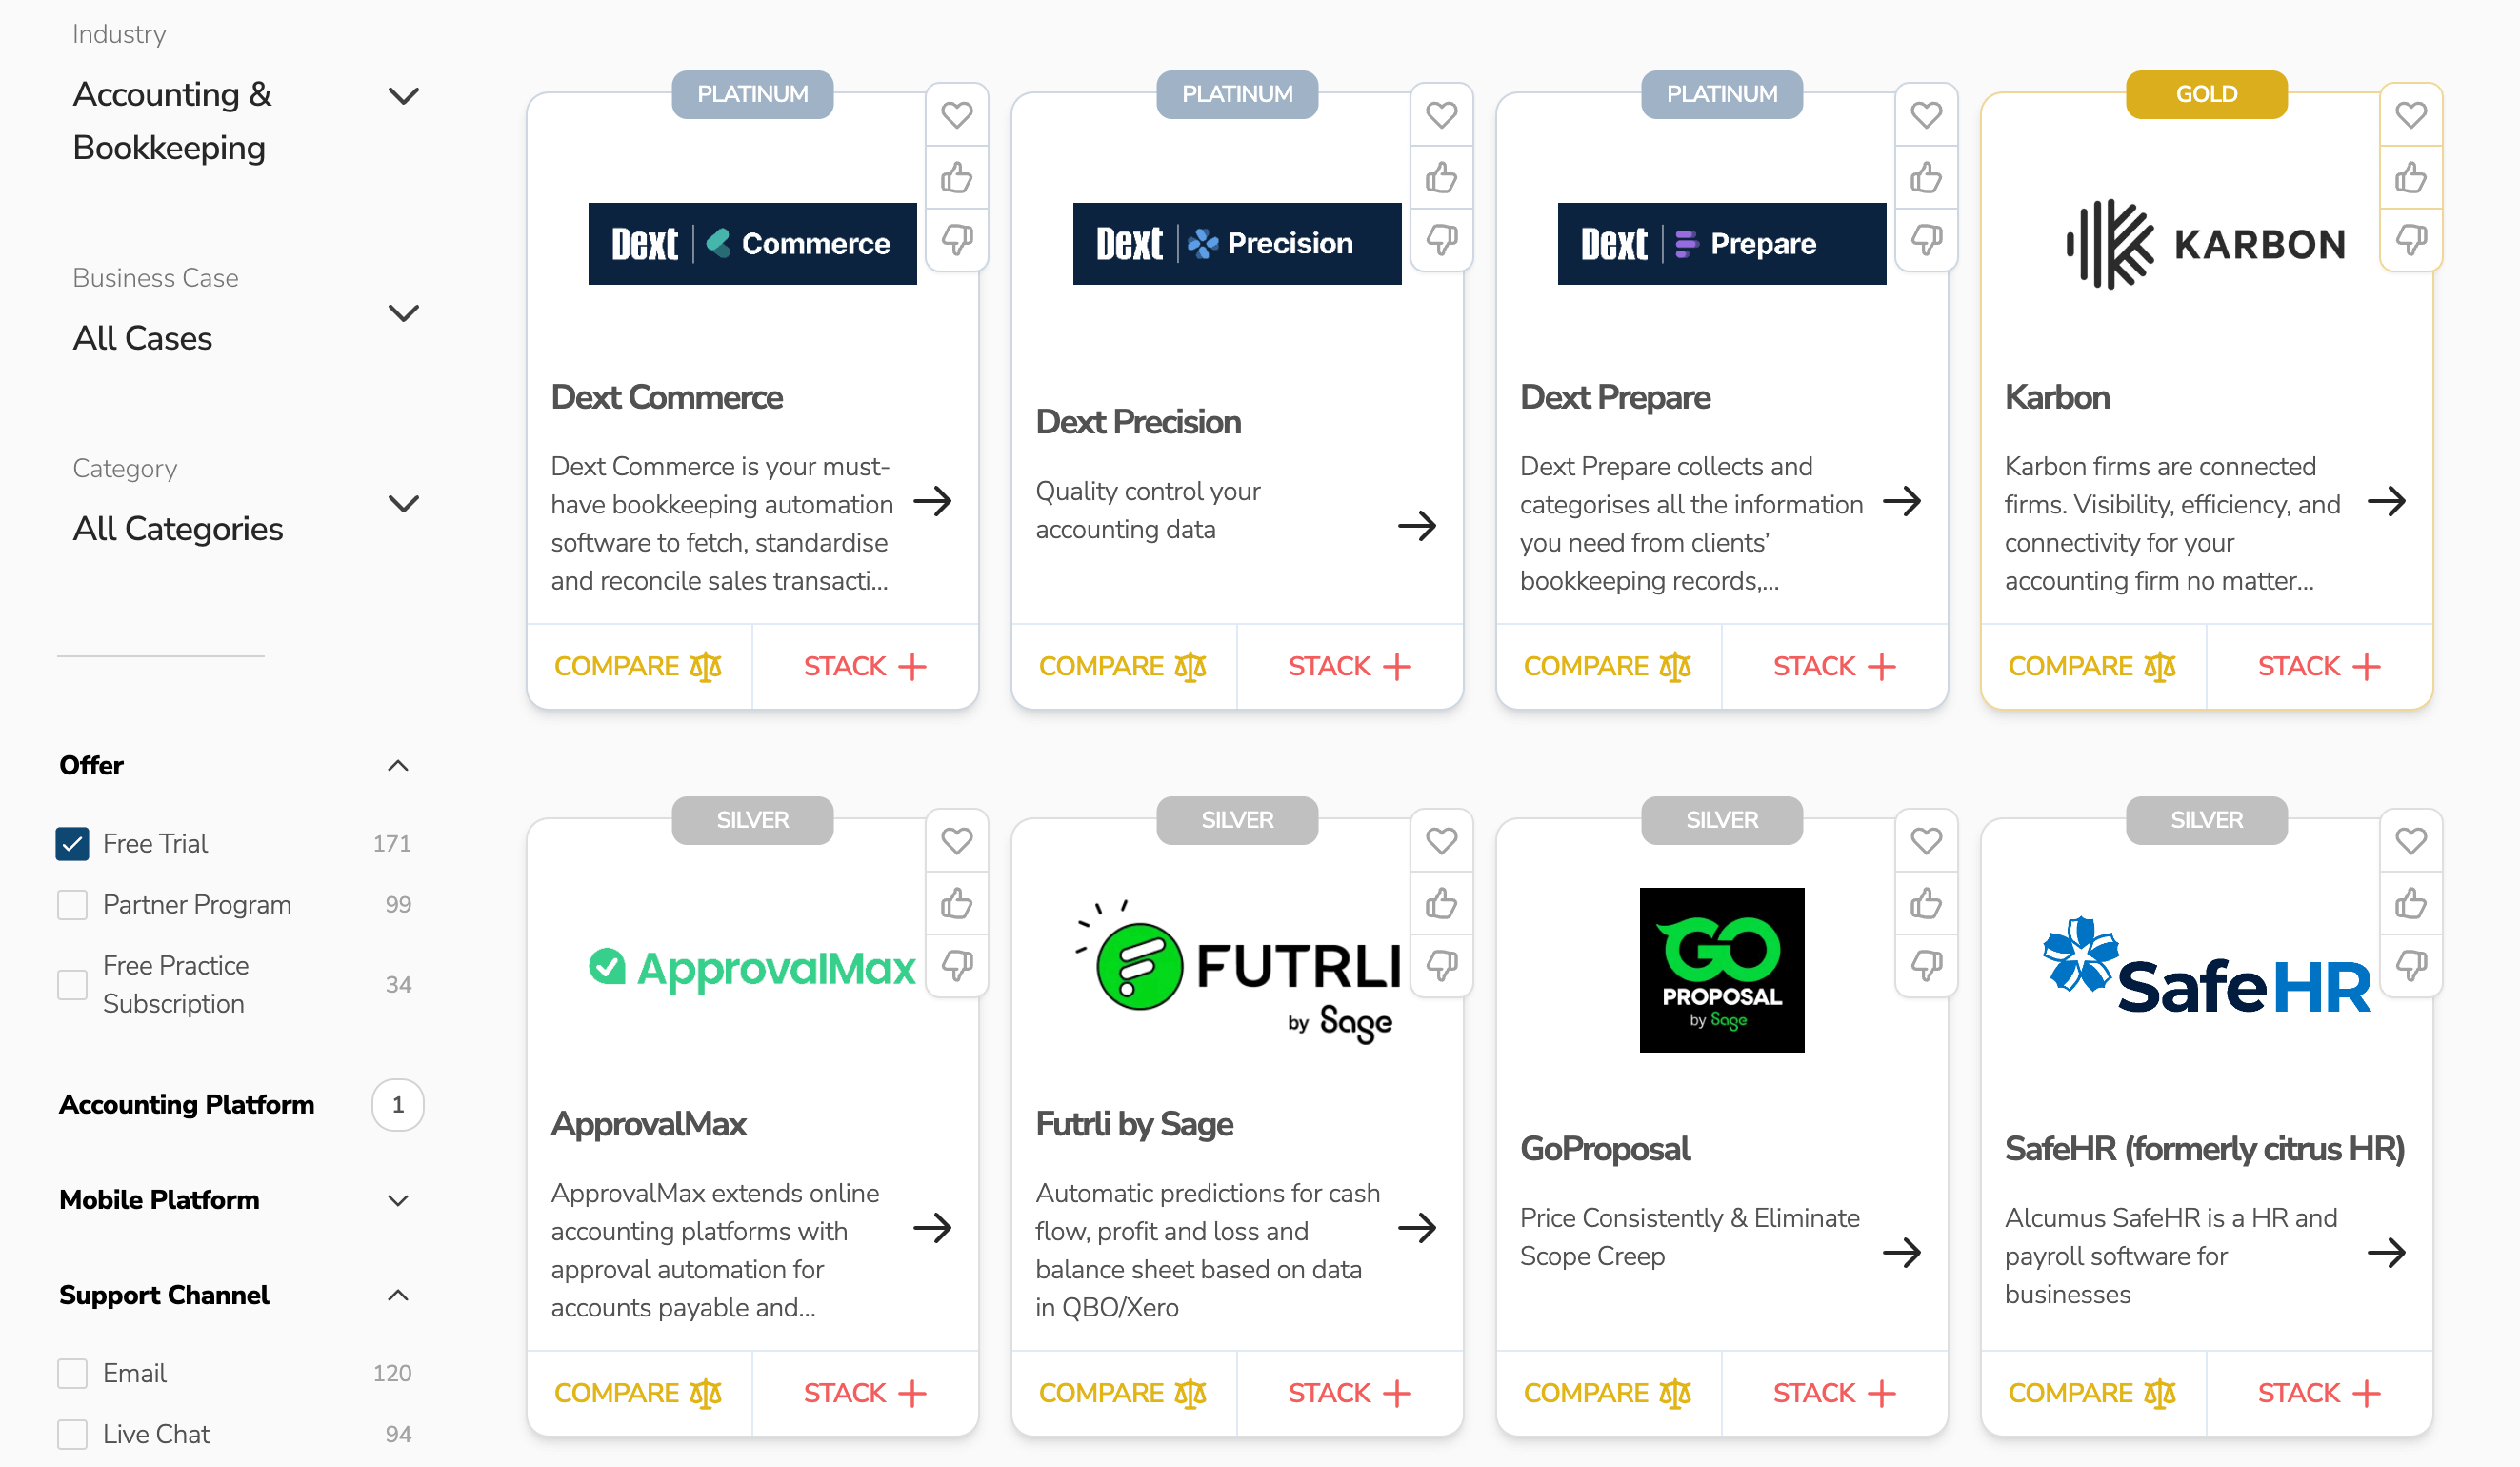Give Karbon a thumbs up

point(2411,178)
